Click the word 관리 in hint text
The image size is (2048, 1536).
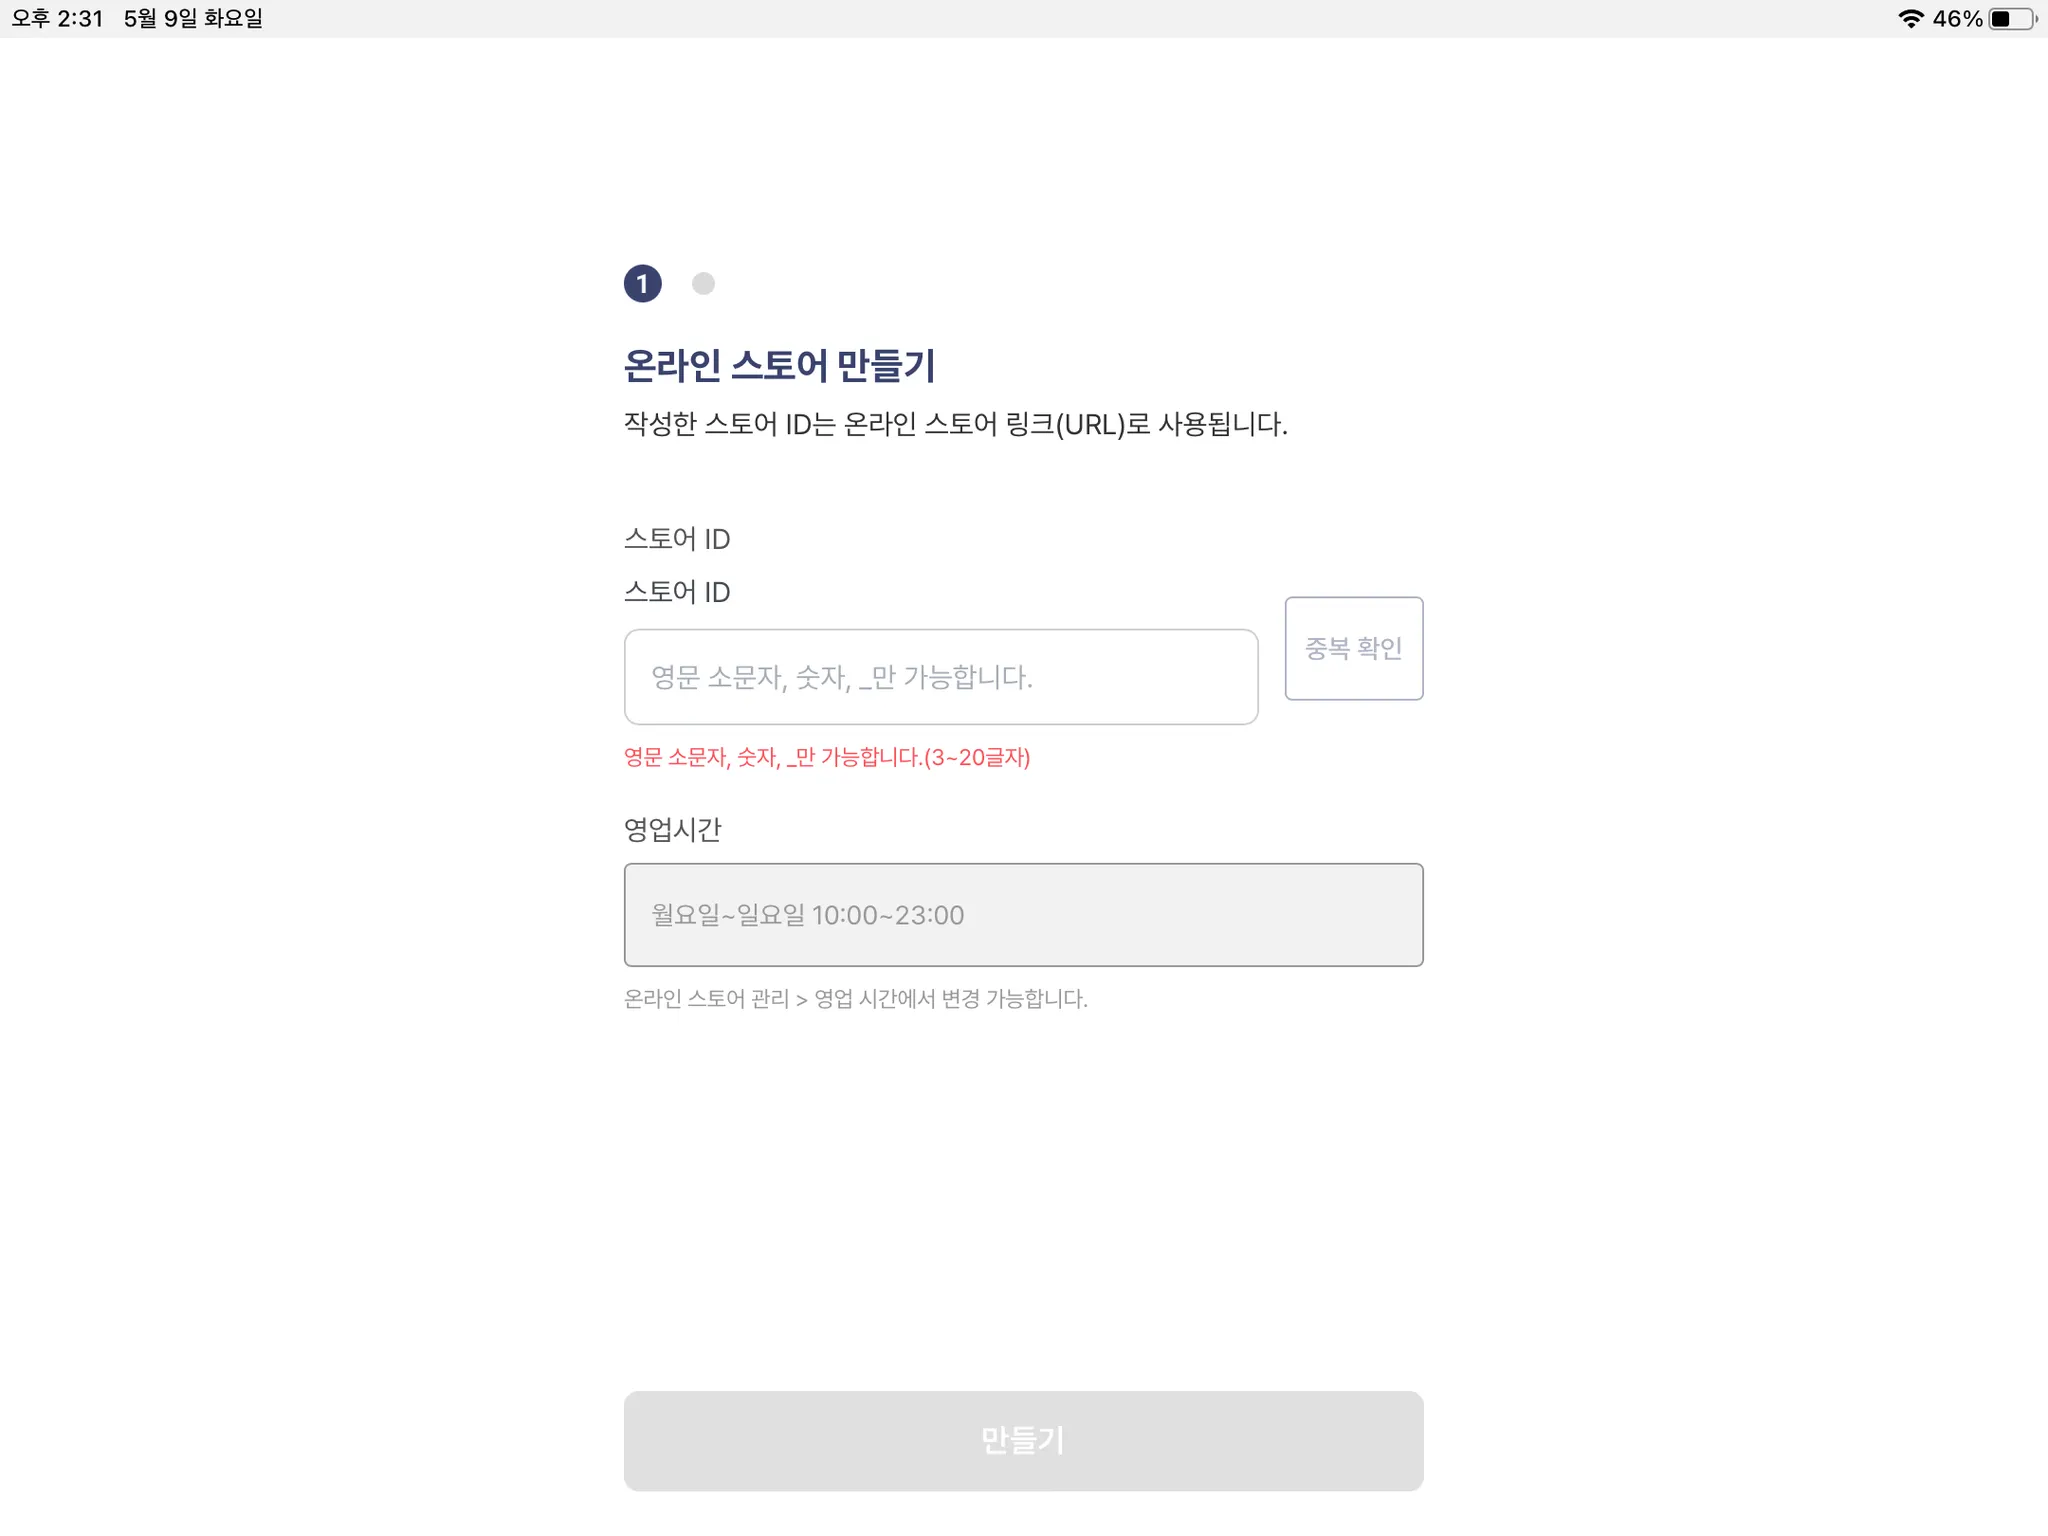pyautogui.click(x=769, y=999)
